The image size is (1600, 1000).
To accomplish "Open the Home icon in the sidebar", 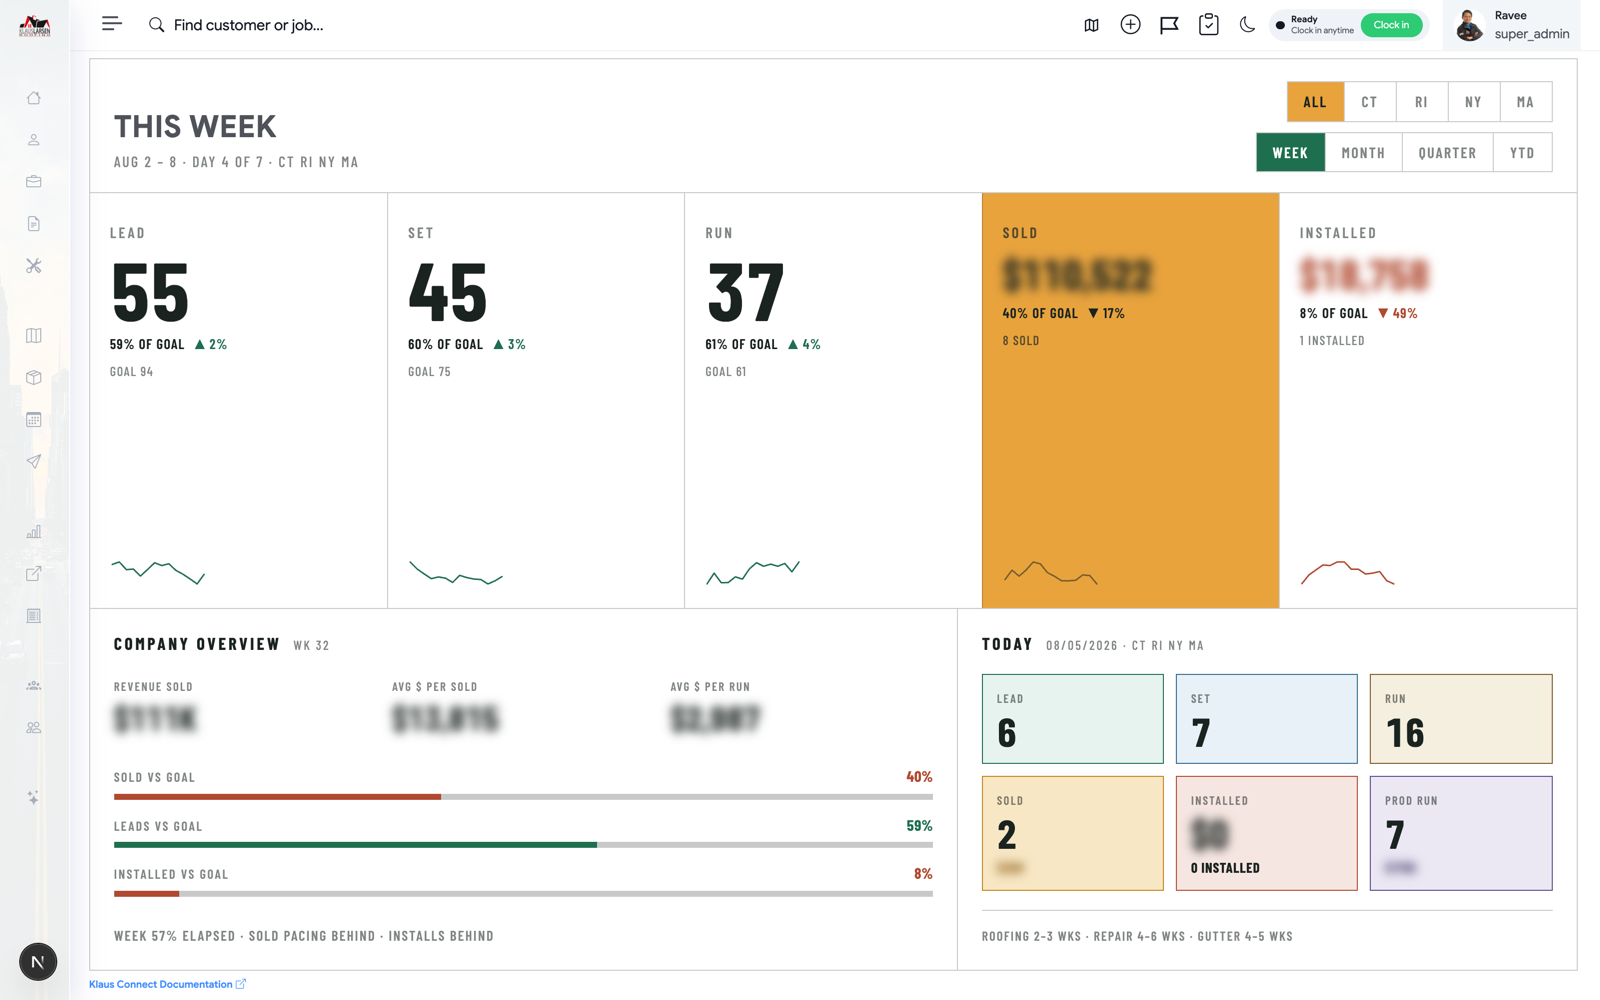I will 34,98.
